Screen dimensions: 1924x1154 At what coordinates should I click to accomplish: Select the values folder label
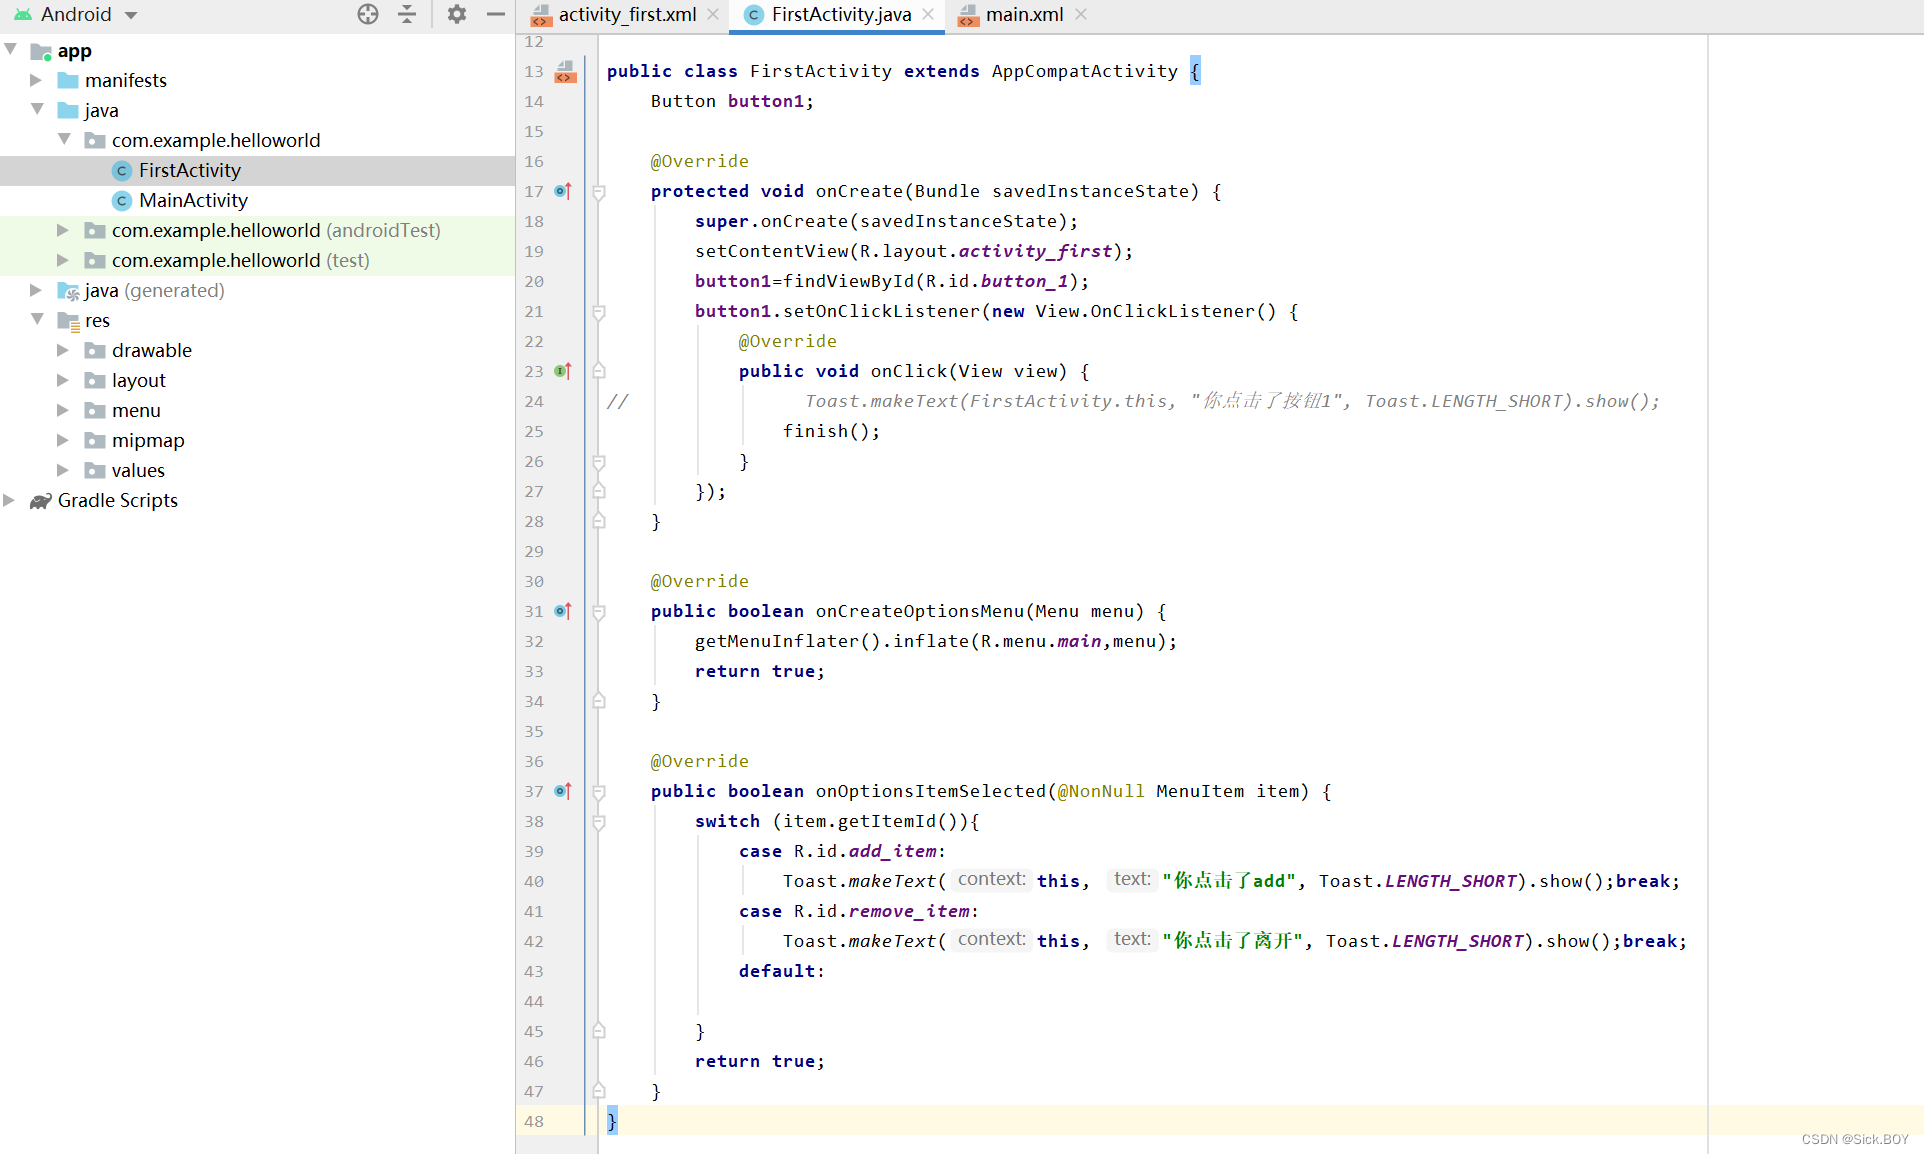138,470
